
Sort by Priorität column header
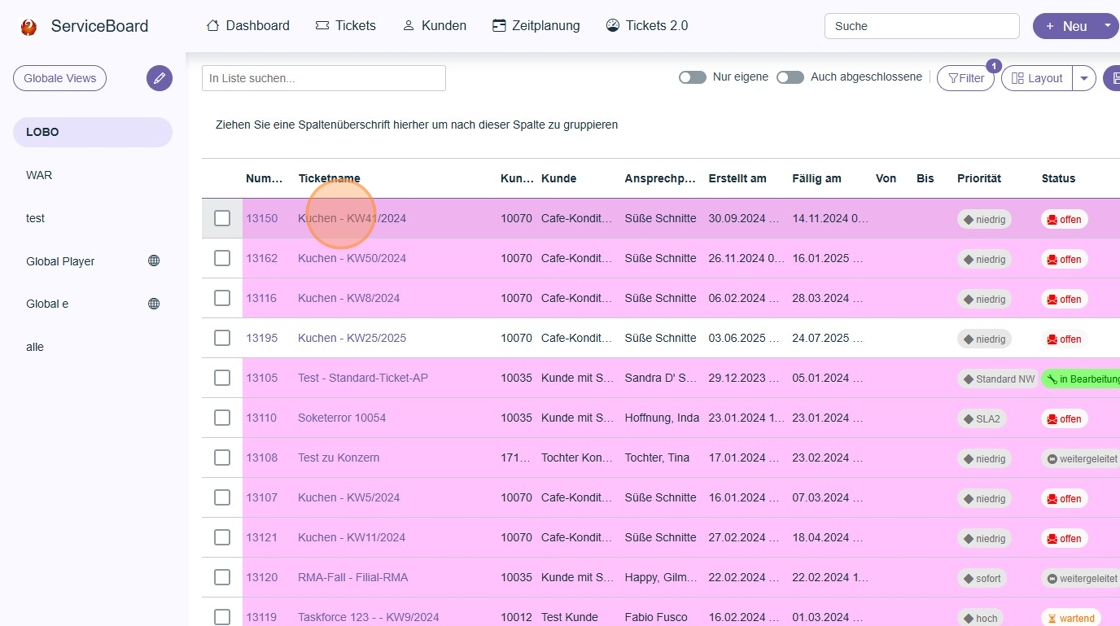(x=979, y=179)
